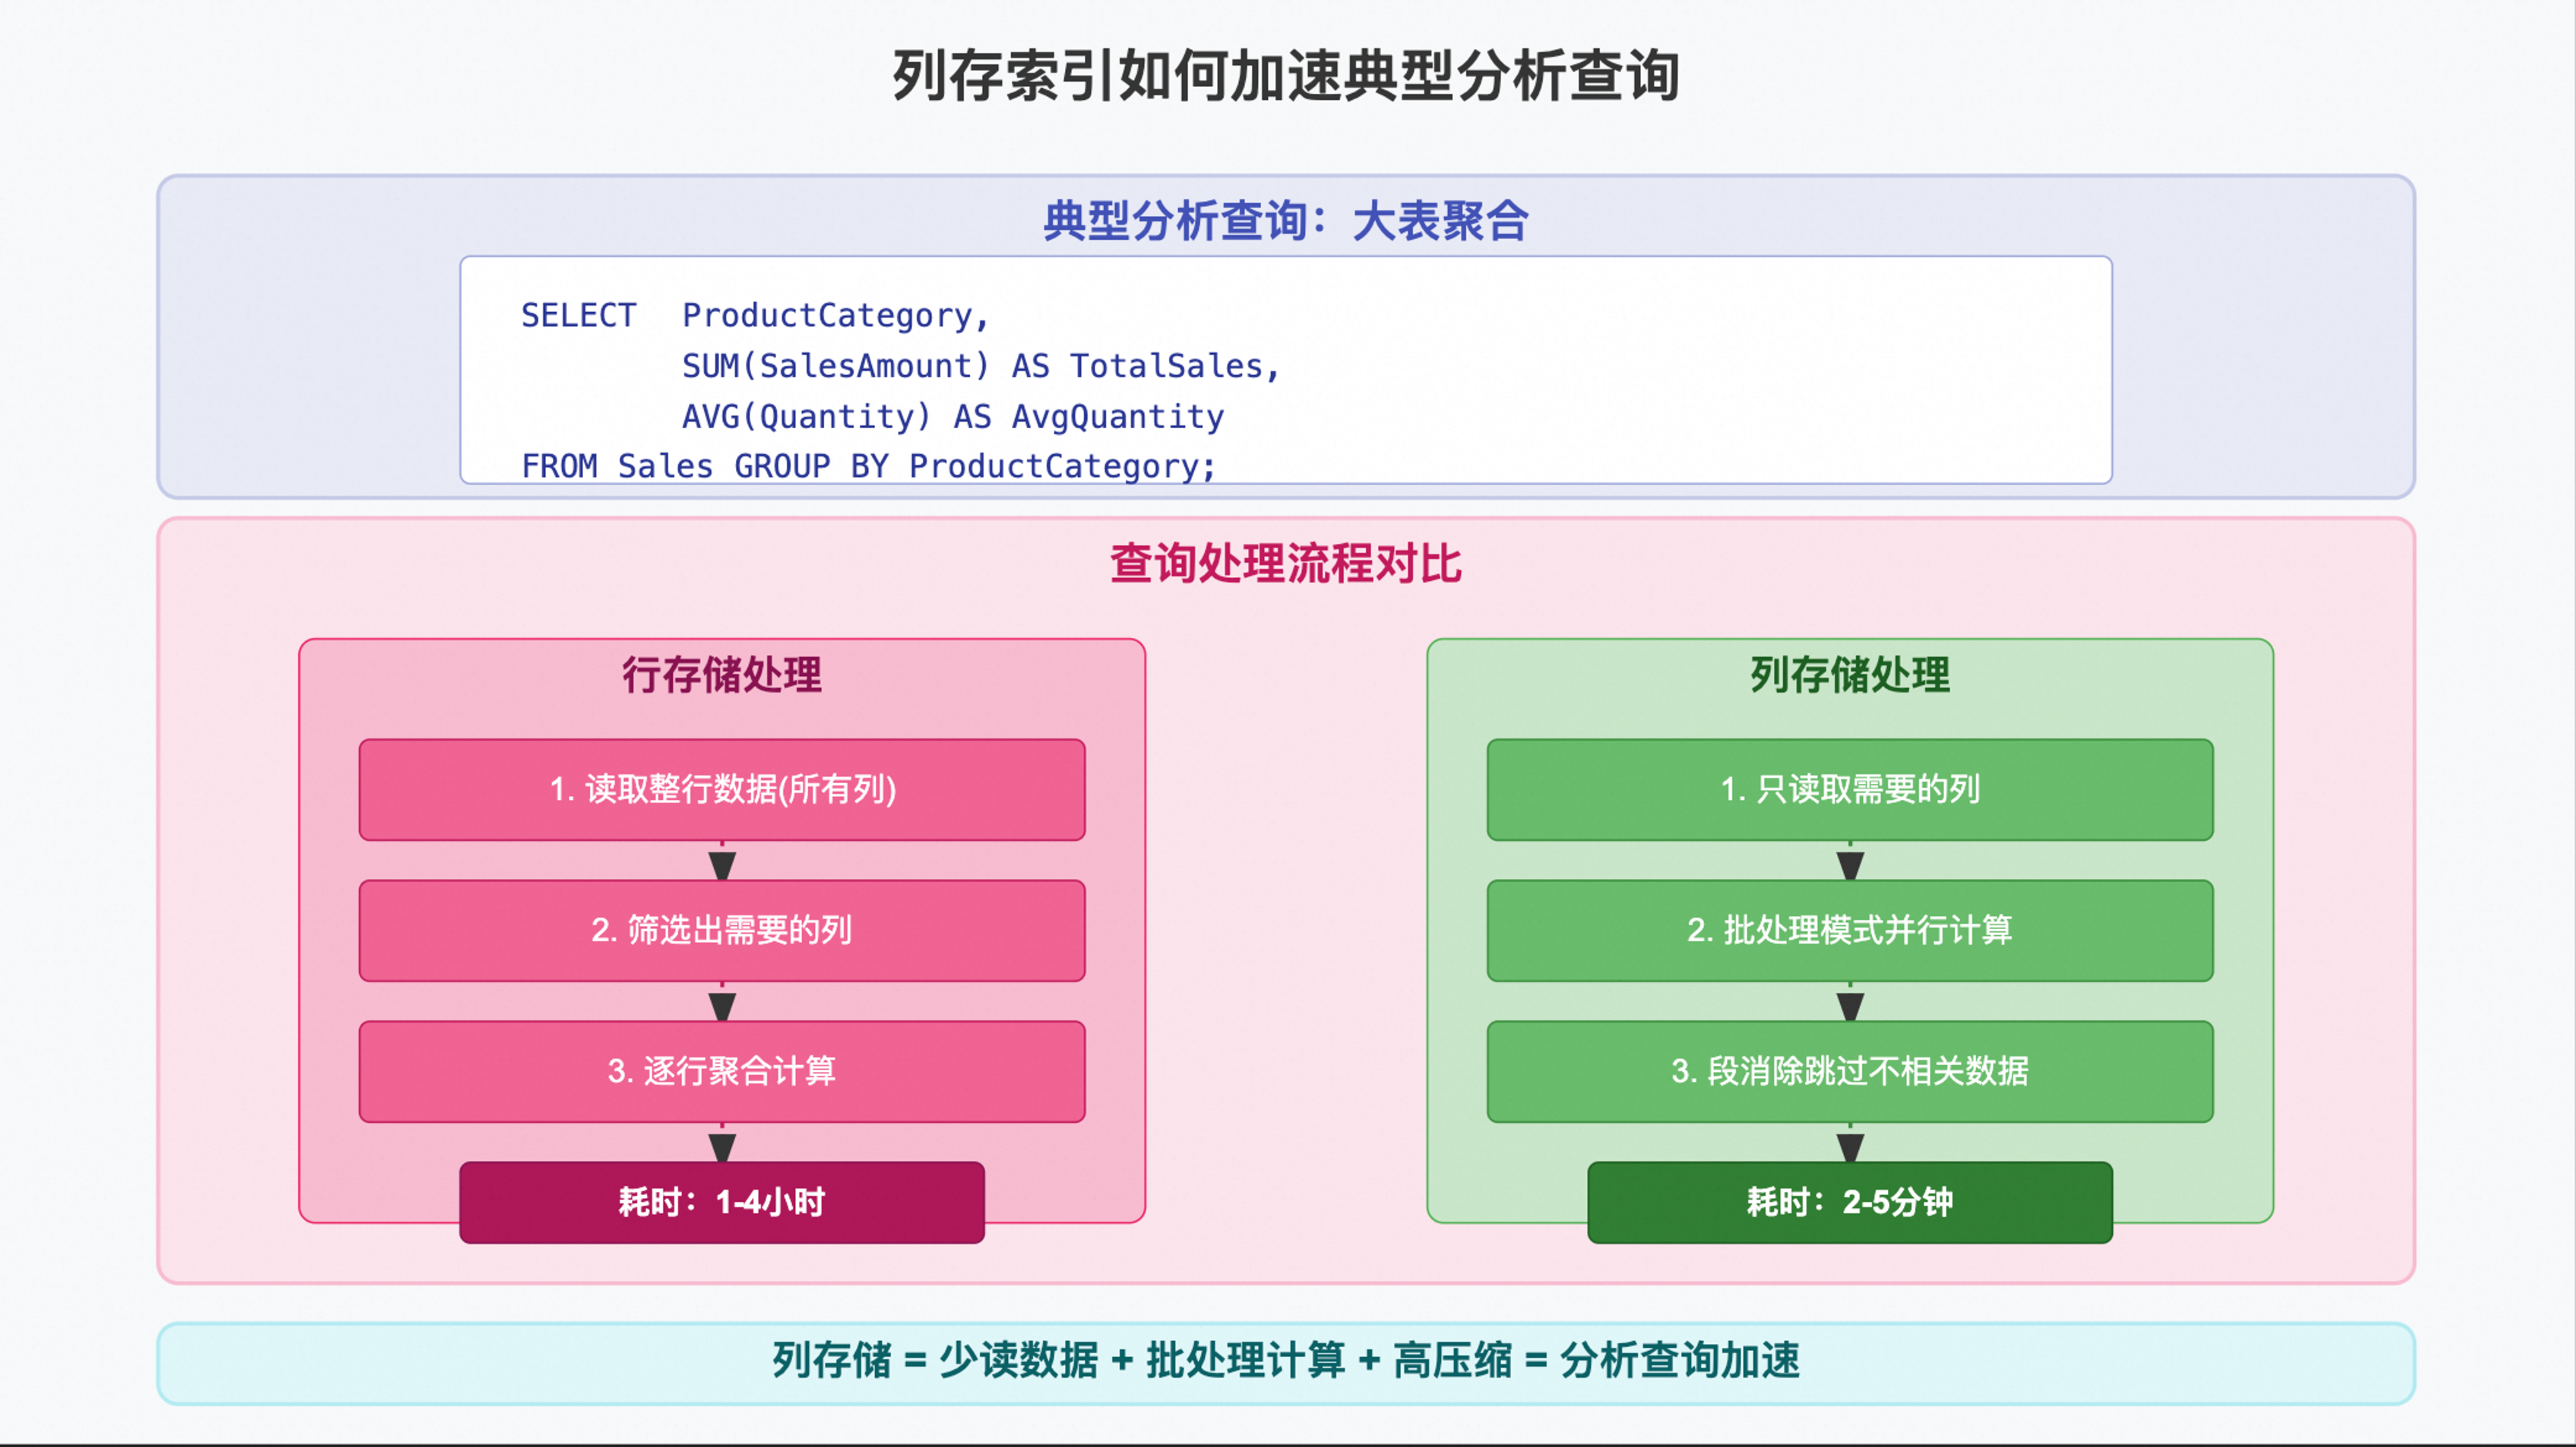Click the heading 查询处理流程对比
2576x1447 pixels.
point(1286,563)
